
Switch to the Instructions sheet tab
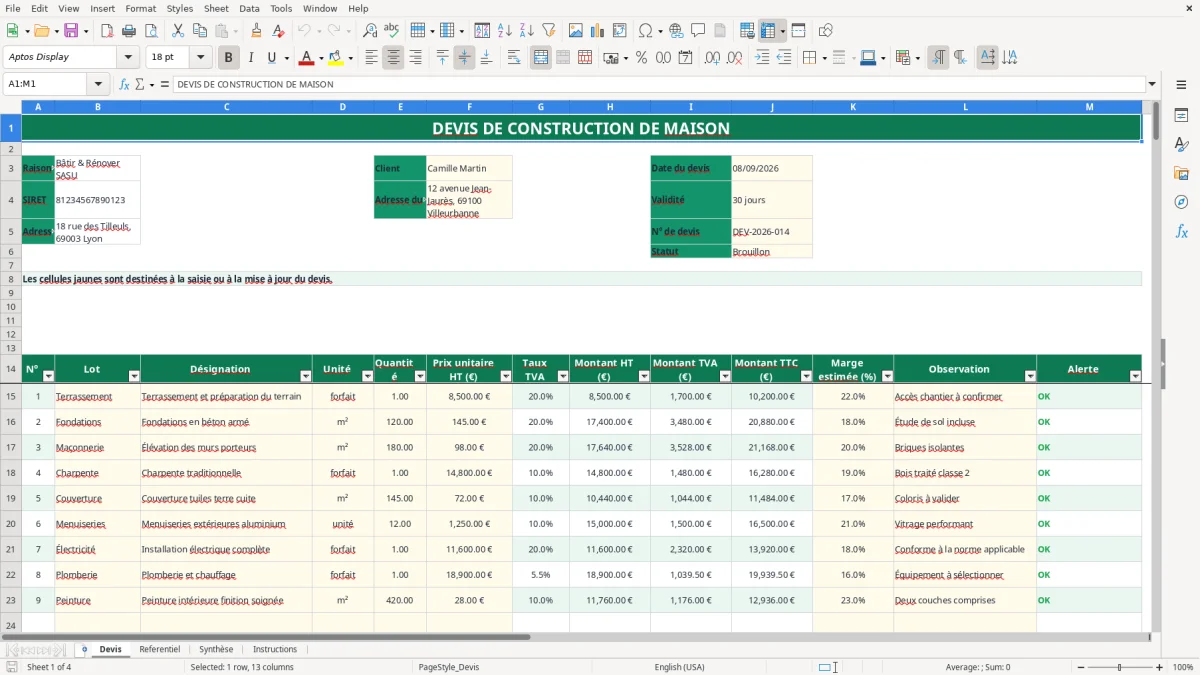pos(275,649)
